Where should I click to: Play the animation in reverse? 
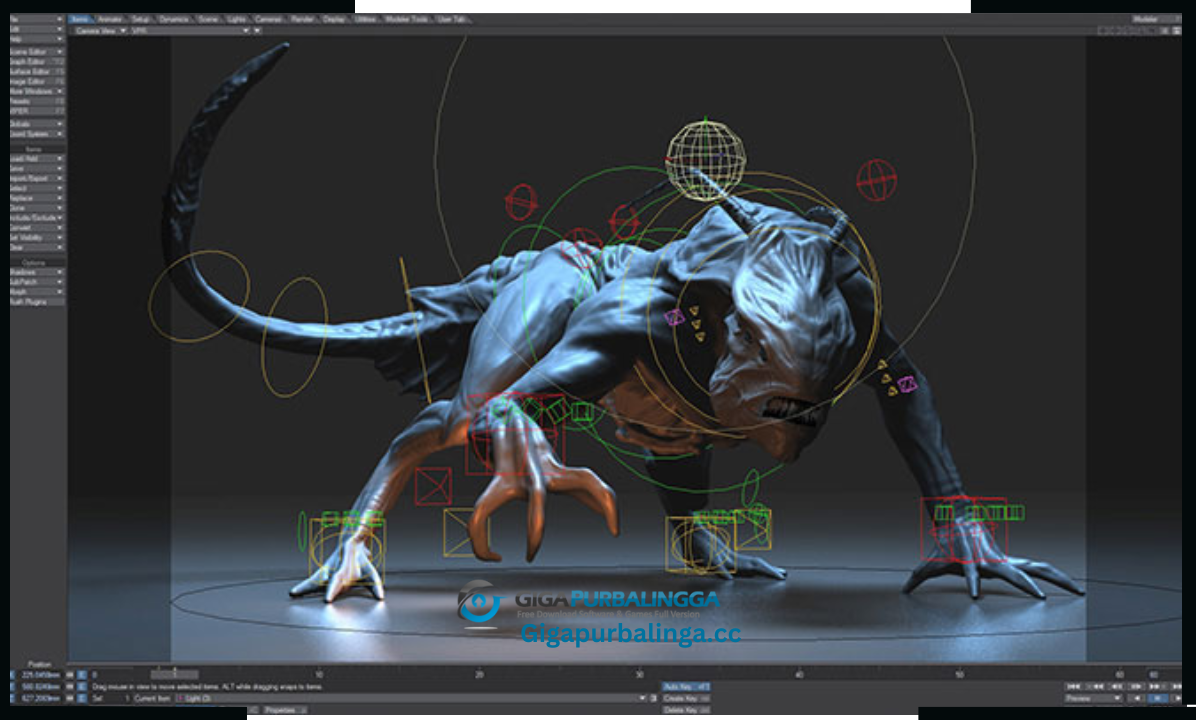pyautogui.click(x=1136, y=698)
